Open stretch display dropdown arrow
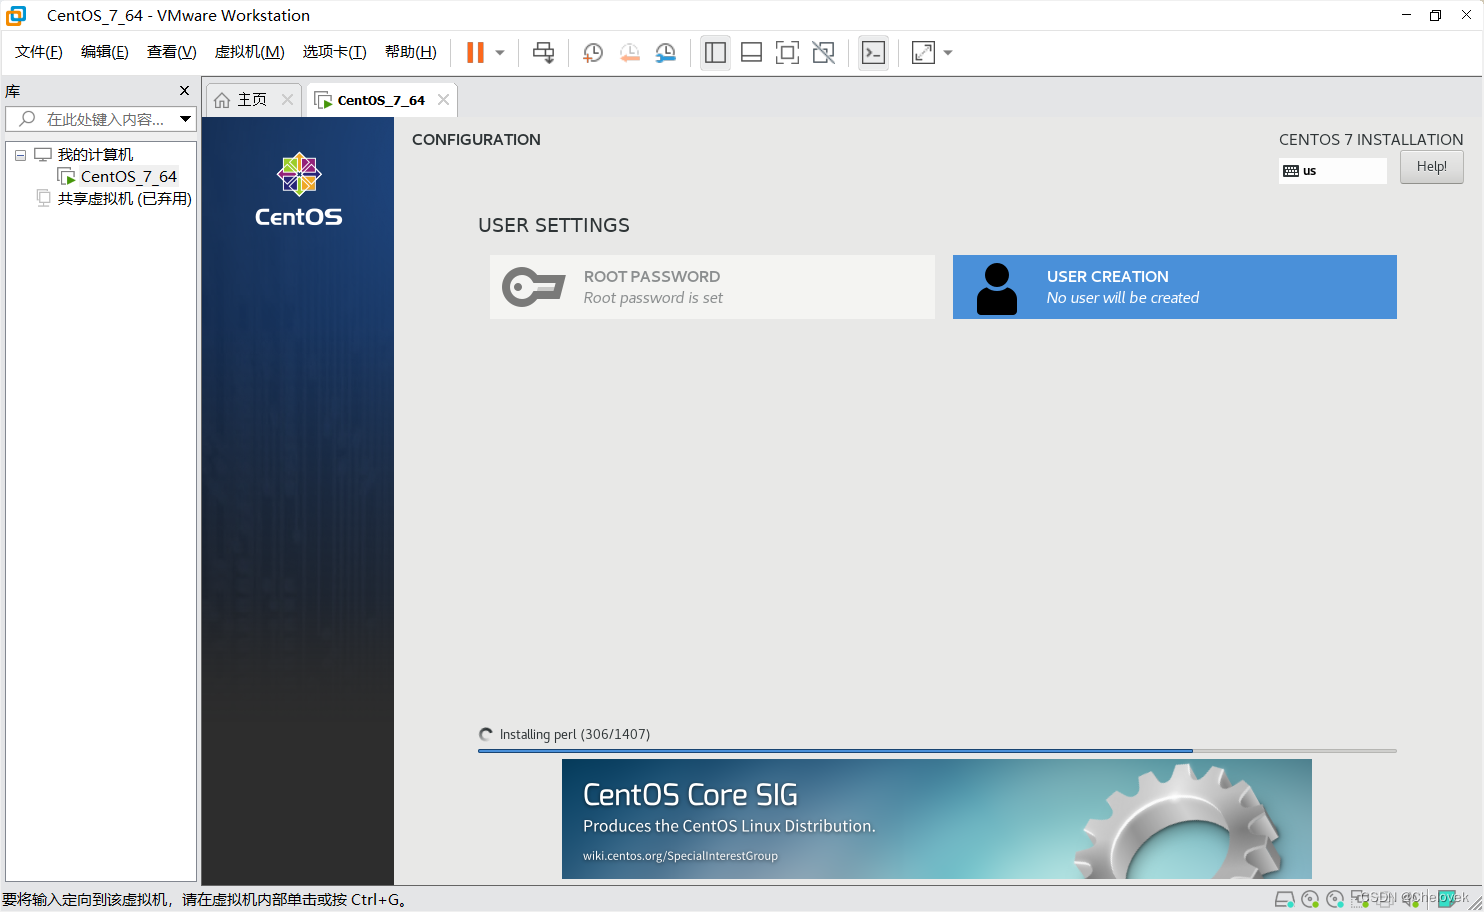Image resolution: width=1484 pixels, height=912 pixels. tap(948, 53)
